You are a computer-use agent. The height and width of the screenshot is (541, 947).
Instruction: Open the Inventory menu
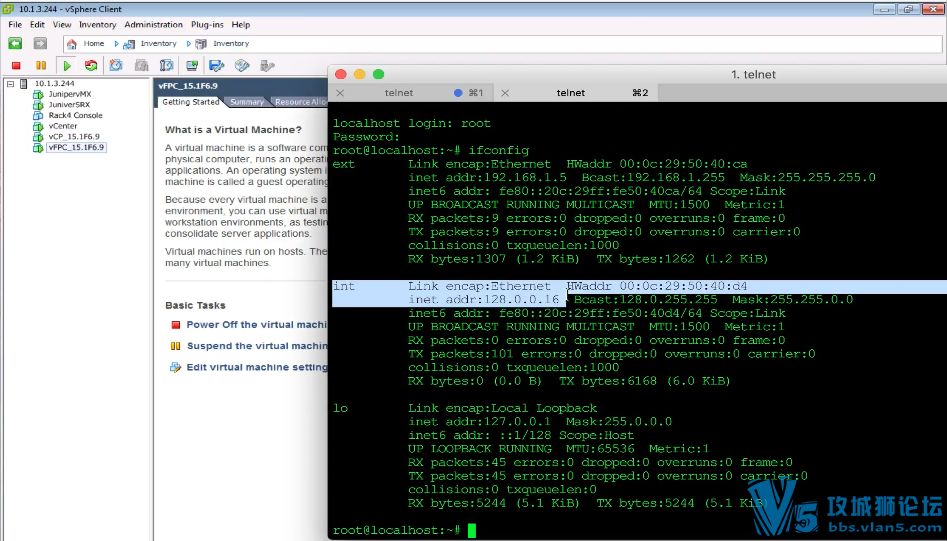pyautogui.click(x=97, y=25)
